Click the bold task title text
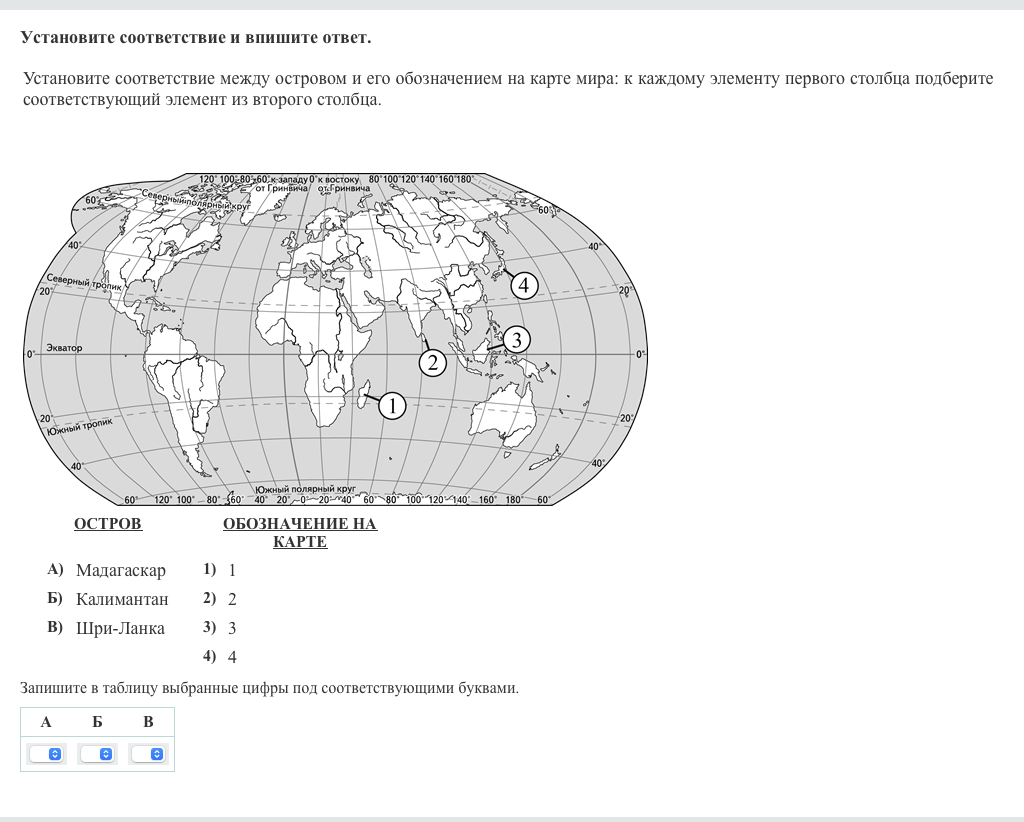Image resolution: width=1024 pixels, height=822 pixels. click(195, 37)
